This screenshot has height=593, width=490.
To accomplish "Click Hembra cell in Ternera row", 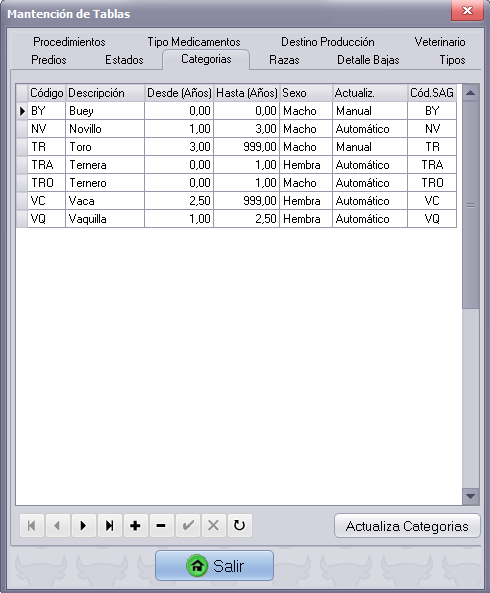I will (x=306, y=165).
